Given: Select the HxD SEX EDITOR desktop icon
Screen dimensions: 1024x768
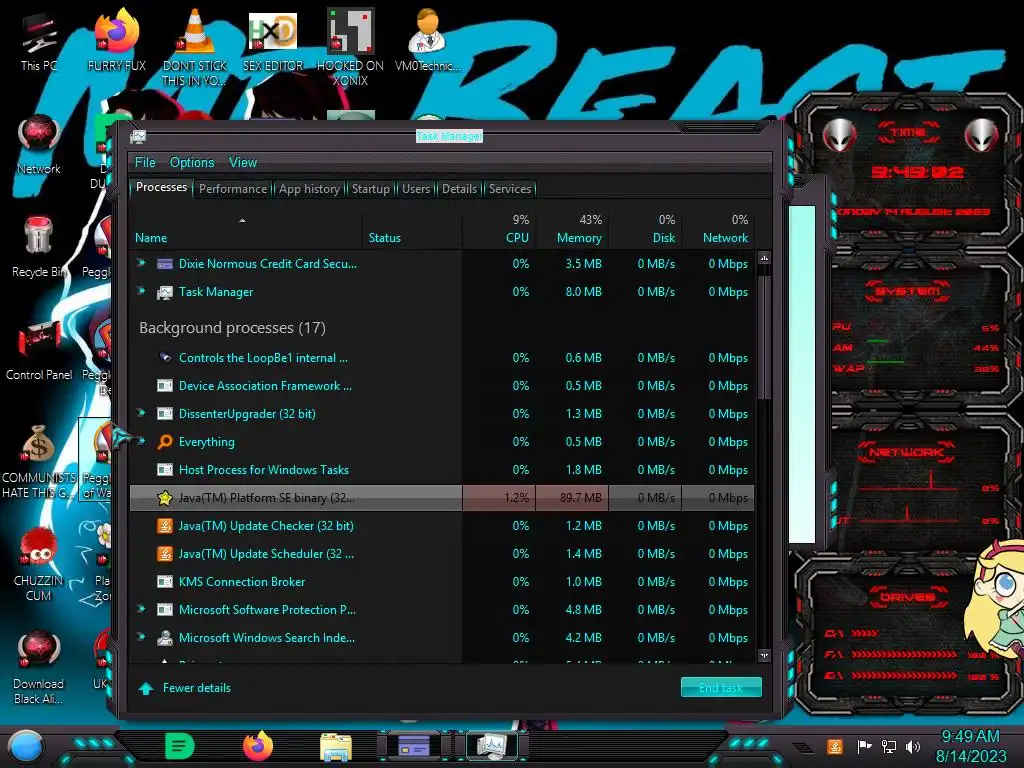Looking at the screenshot, I should tap(273, 40).
